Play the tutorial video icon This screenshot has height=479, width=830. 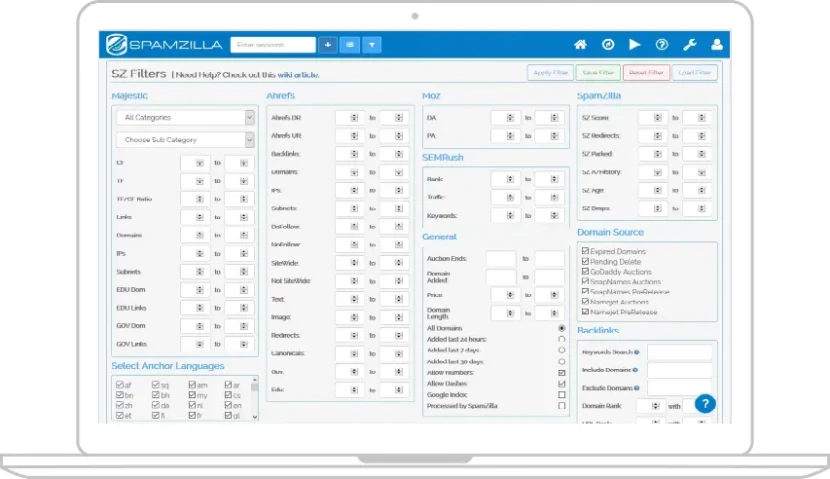coord(635,45)
